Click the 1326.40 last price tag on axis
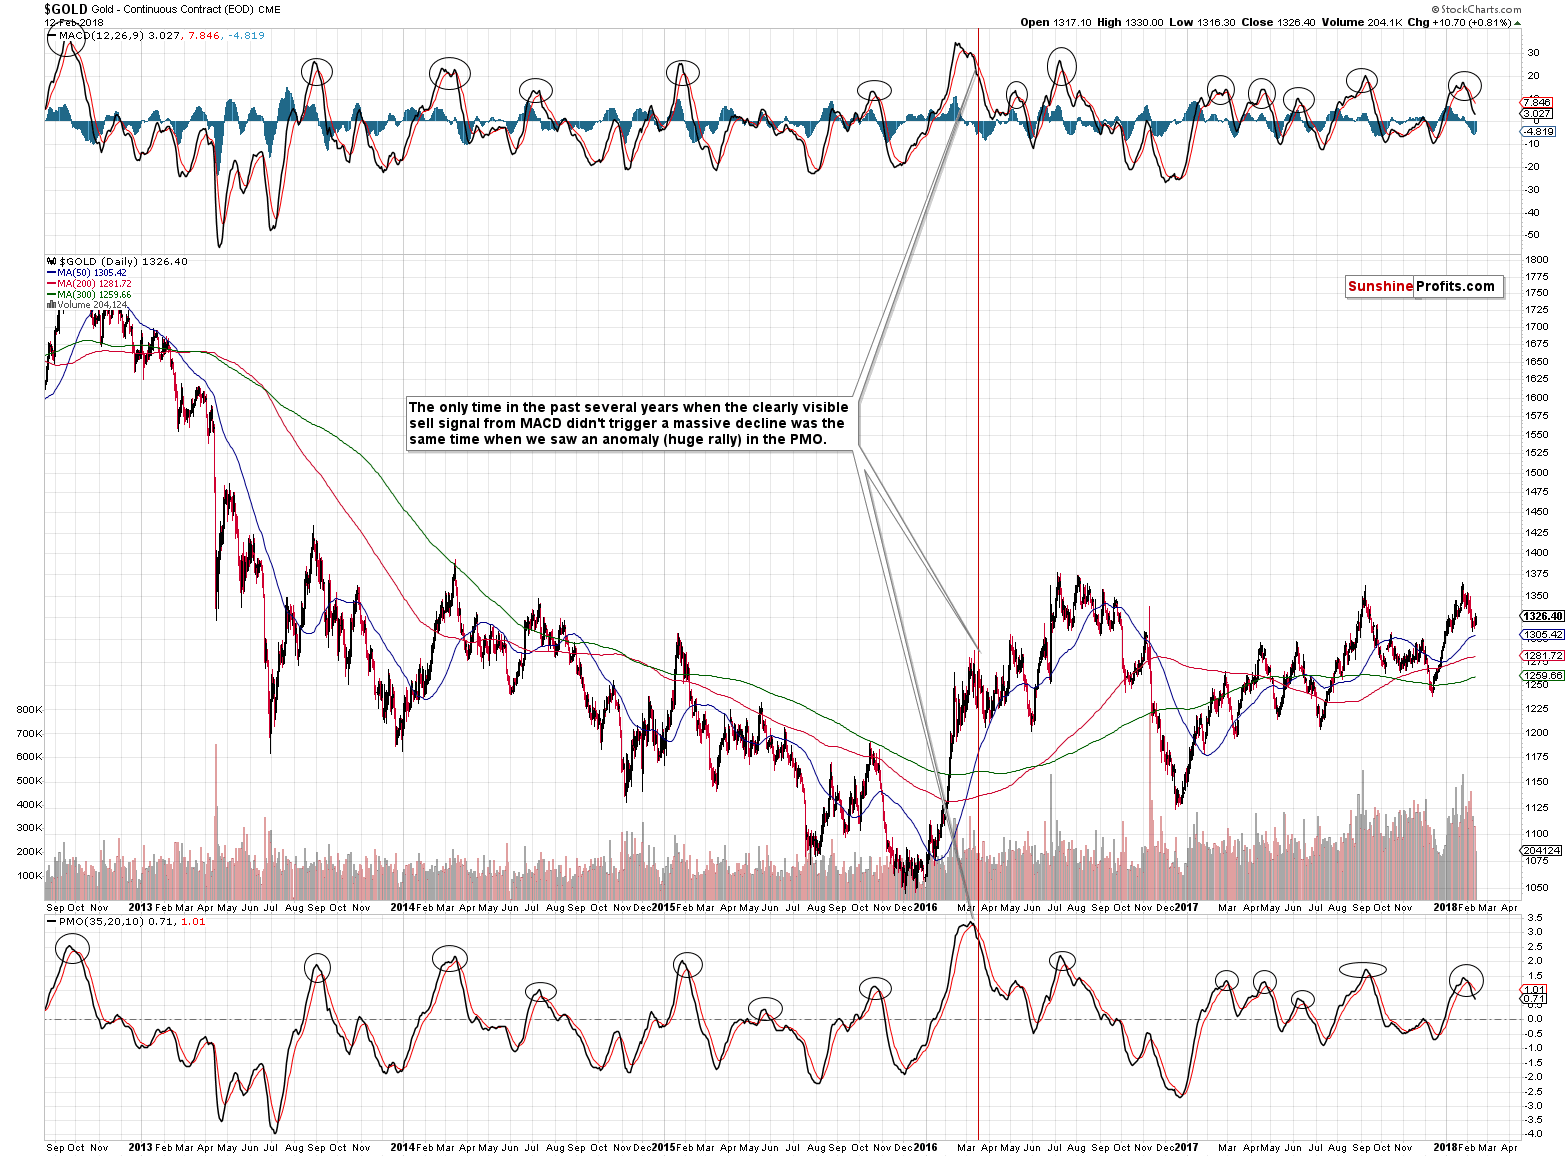Screen dimensions: 1565x1157 tap(1542, 617)
